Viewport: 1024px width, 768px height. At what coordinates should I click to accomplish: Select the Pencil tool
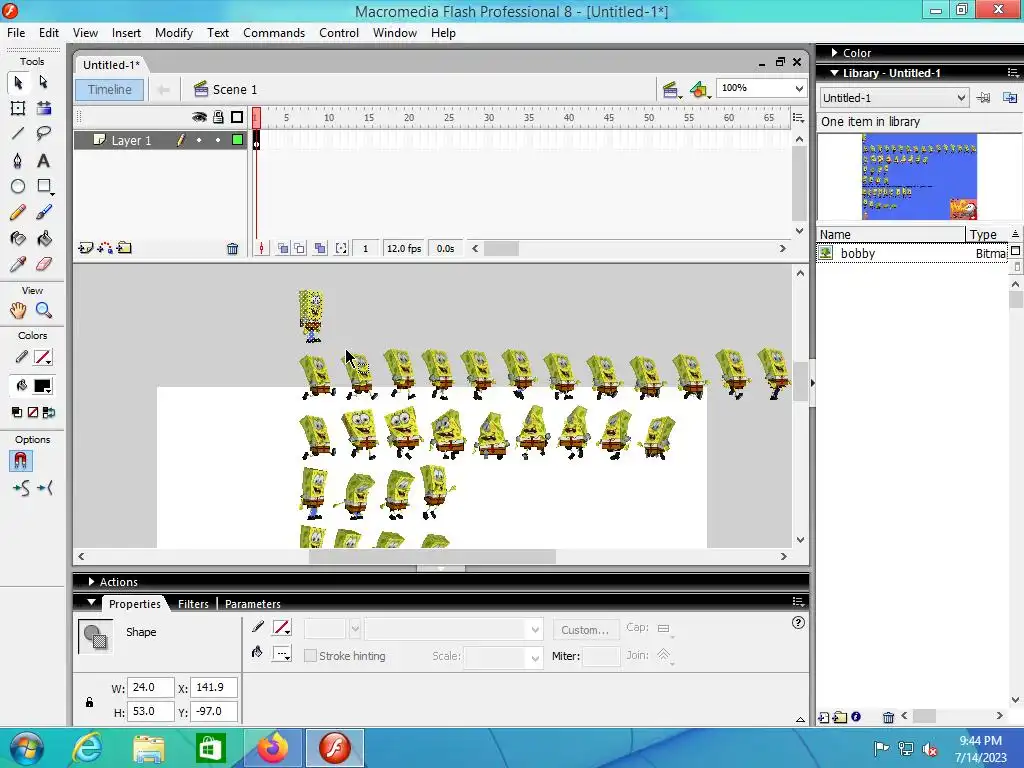(18, 213)
